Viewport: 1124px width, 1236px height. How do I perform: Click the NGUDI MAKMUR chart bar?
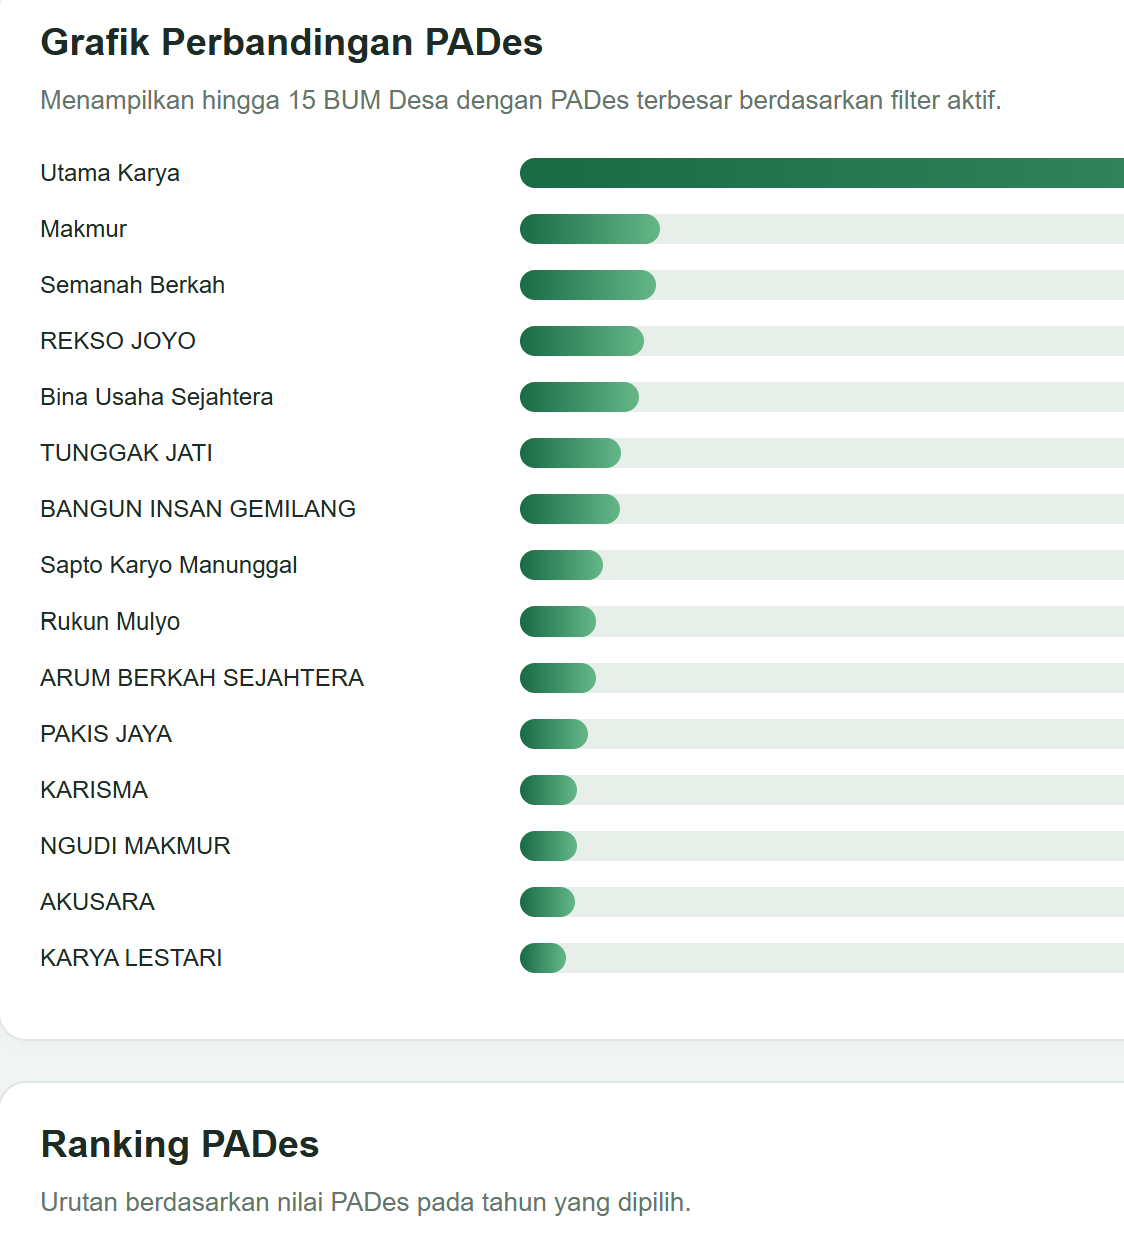click(548, 846)
